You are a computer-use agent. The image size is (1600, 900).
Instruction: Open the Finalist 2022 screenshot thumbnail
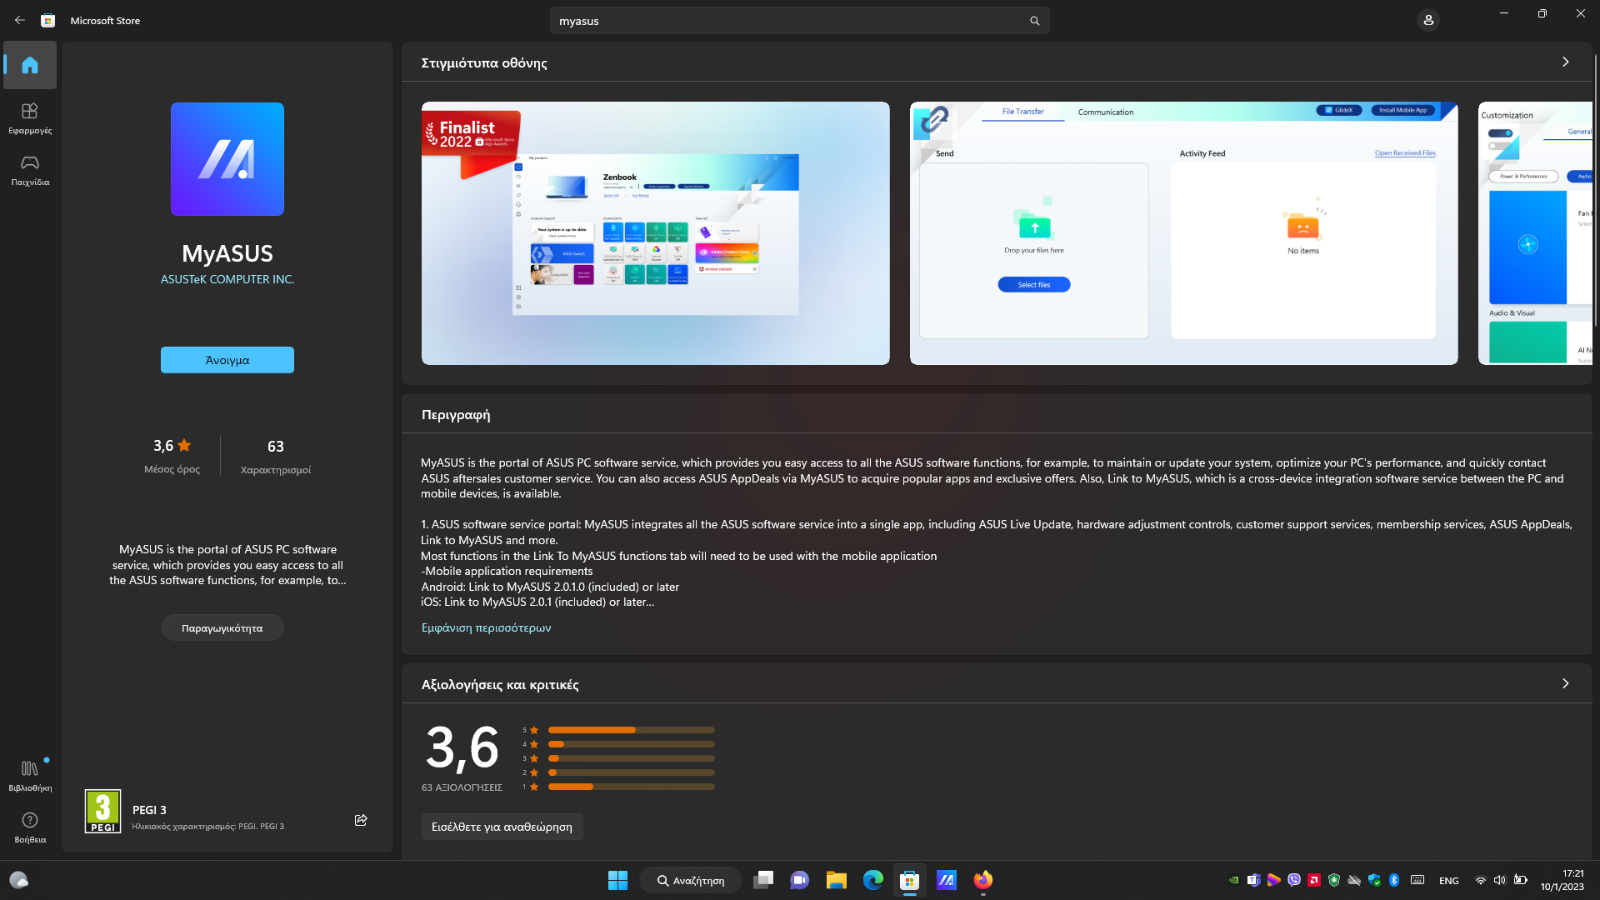655,233
